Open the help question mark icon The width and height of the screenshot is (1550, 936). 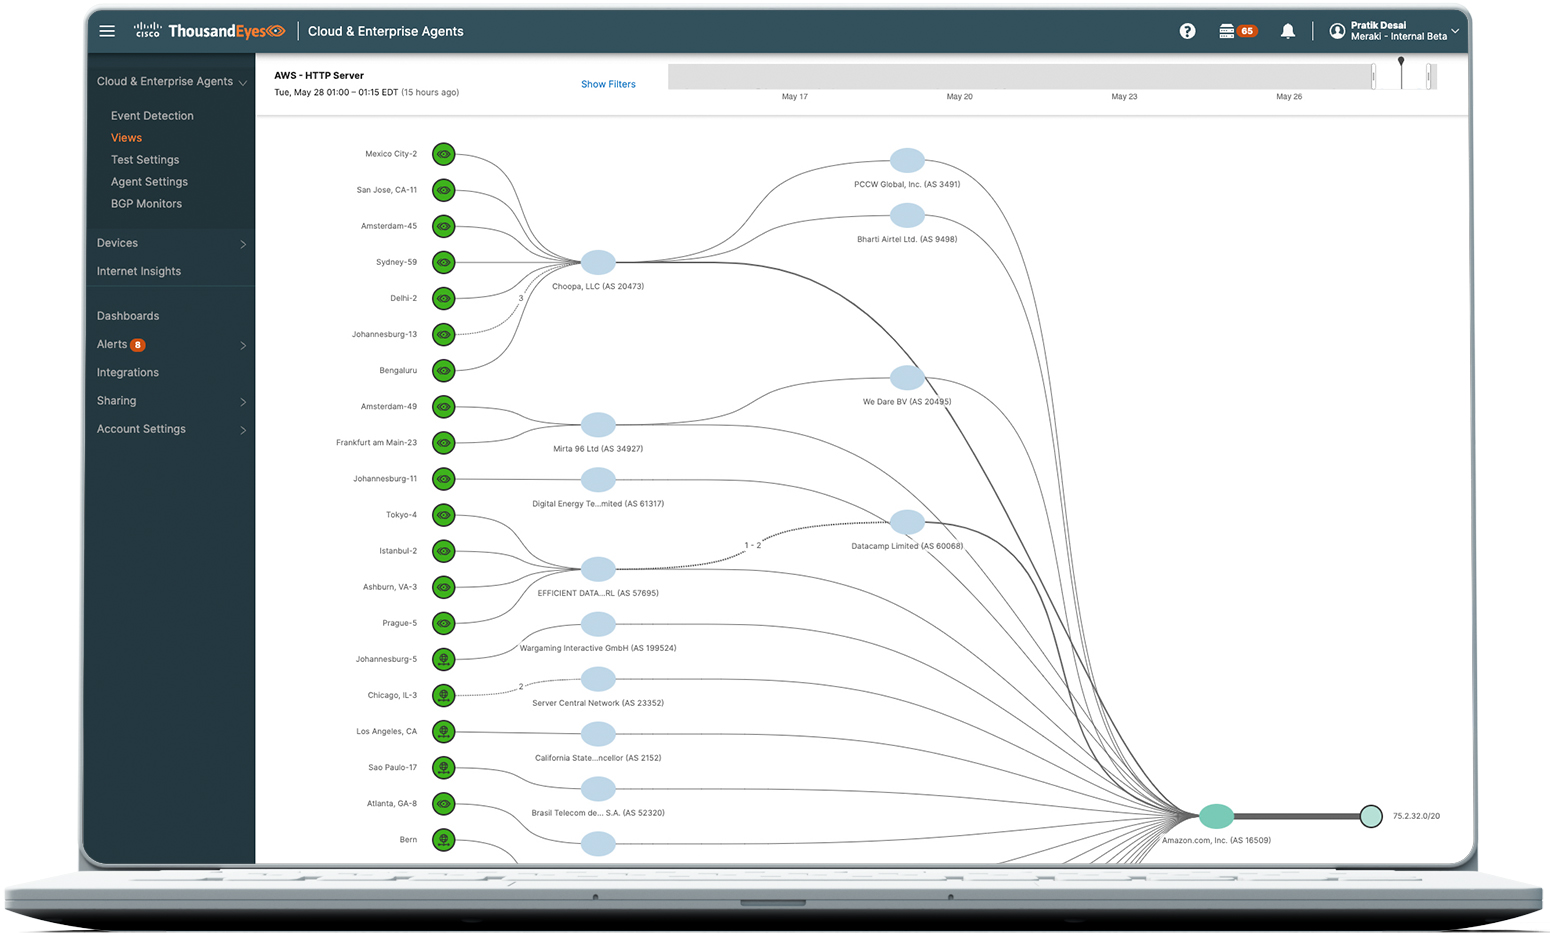point(1187,30)
